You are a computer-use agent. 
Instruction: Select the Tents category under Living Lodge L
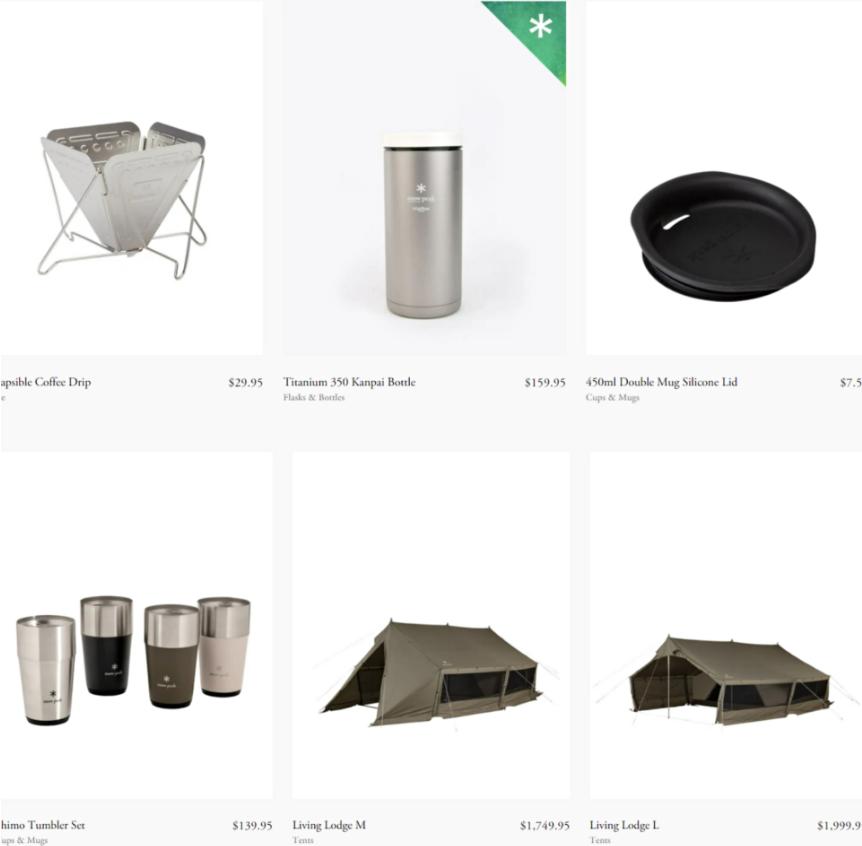[x=600, y=840]
